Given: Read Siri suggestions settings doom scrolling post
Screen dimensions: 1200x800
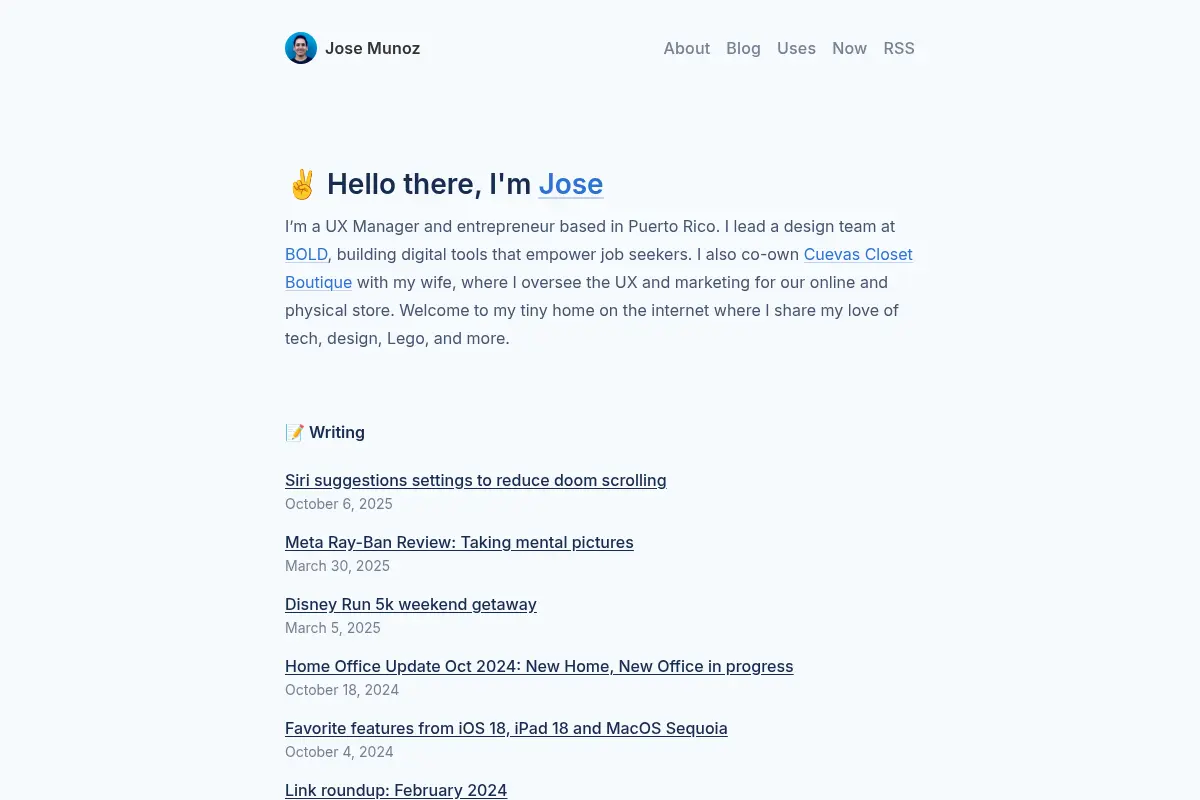Looking at the screenshot, I should tap(475, 480).
